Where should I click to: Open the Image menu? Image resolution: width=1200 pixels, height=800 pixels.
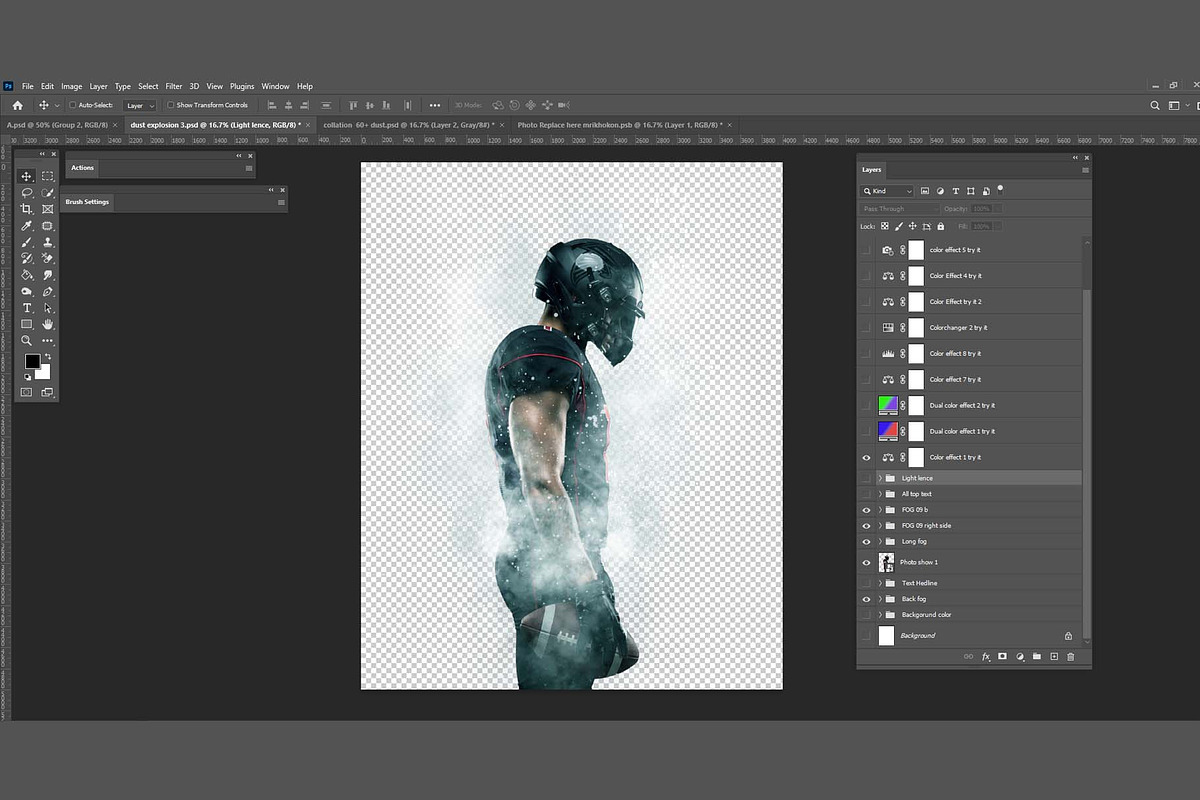(71, 87)
